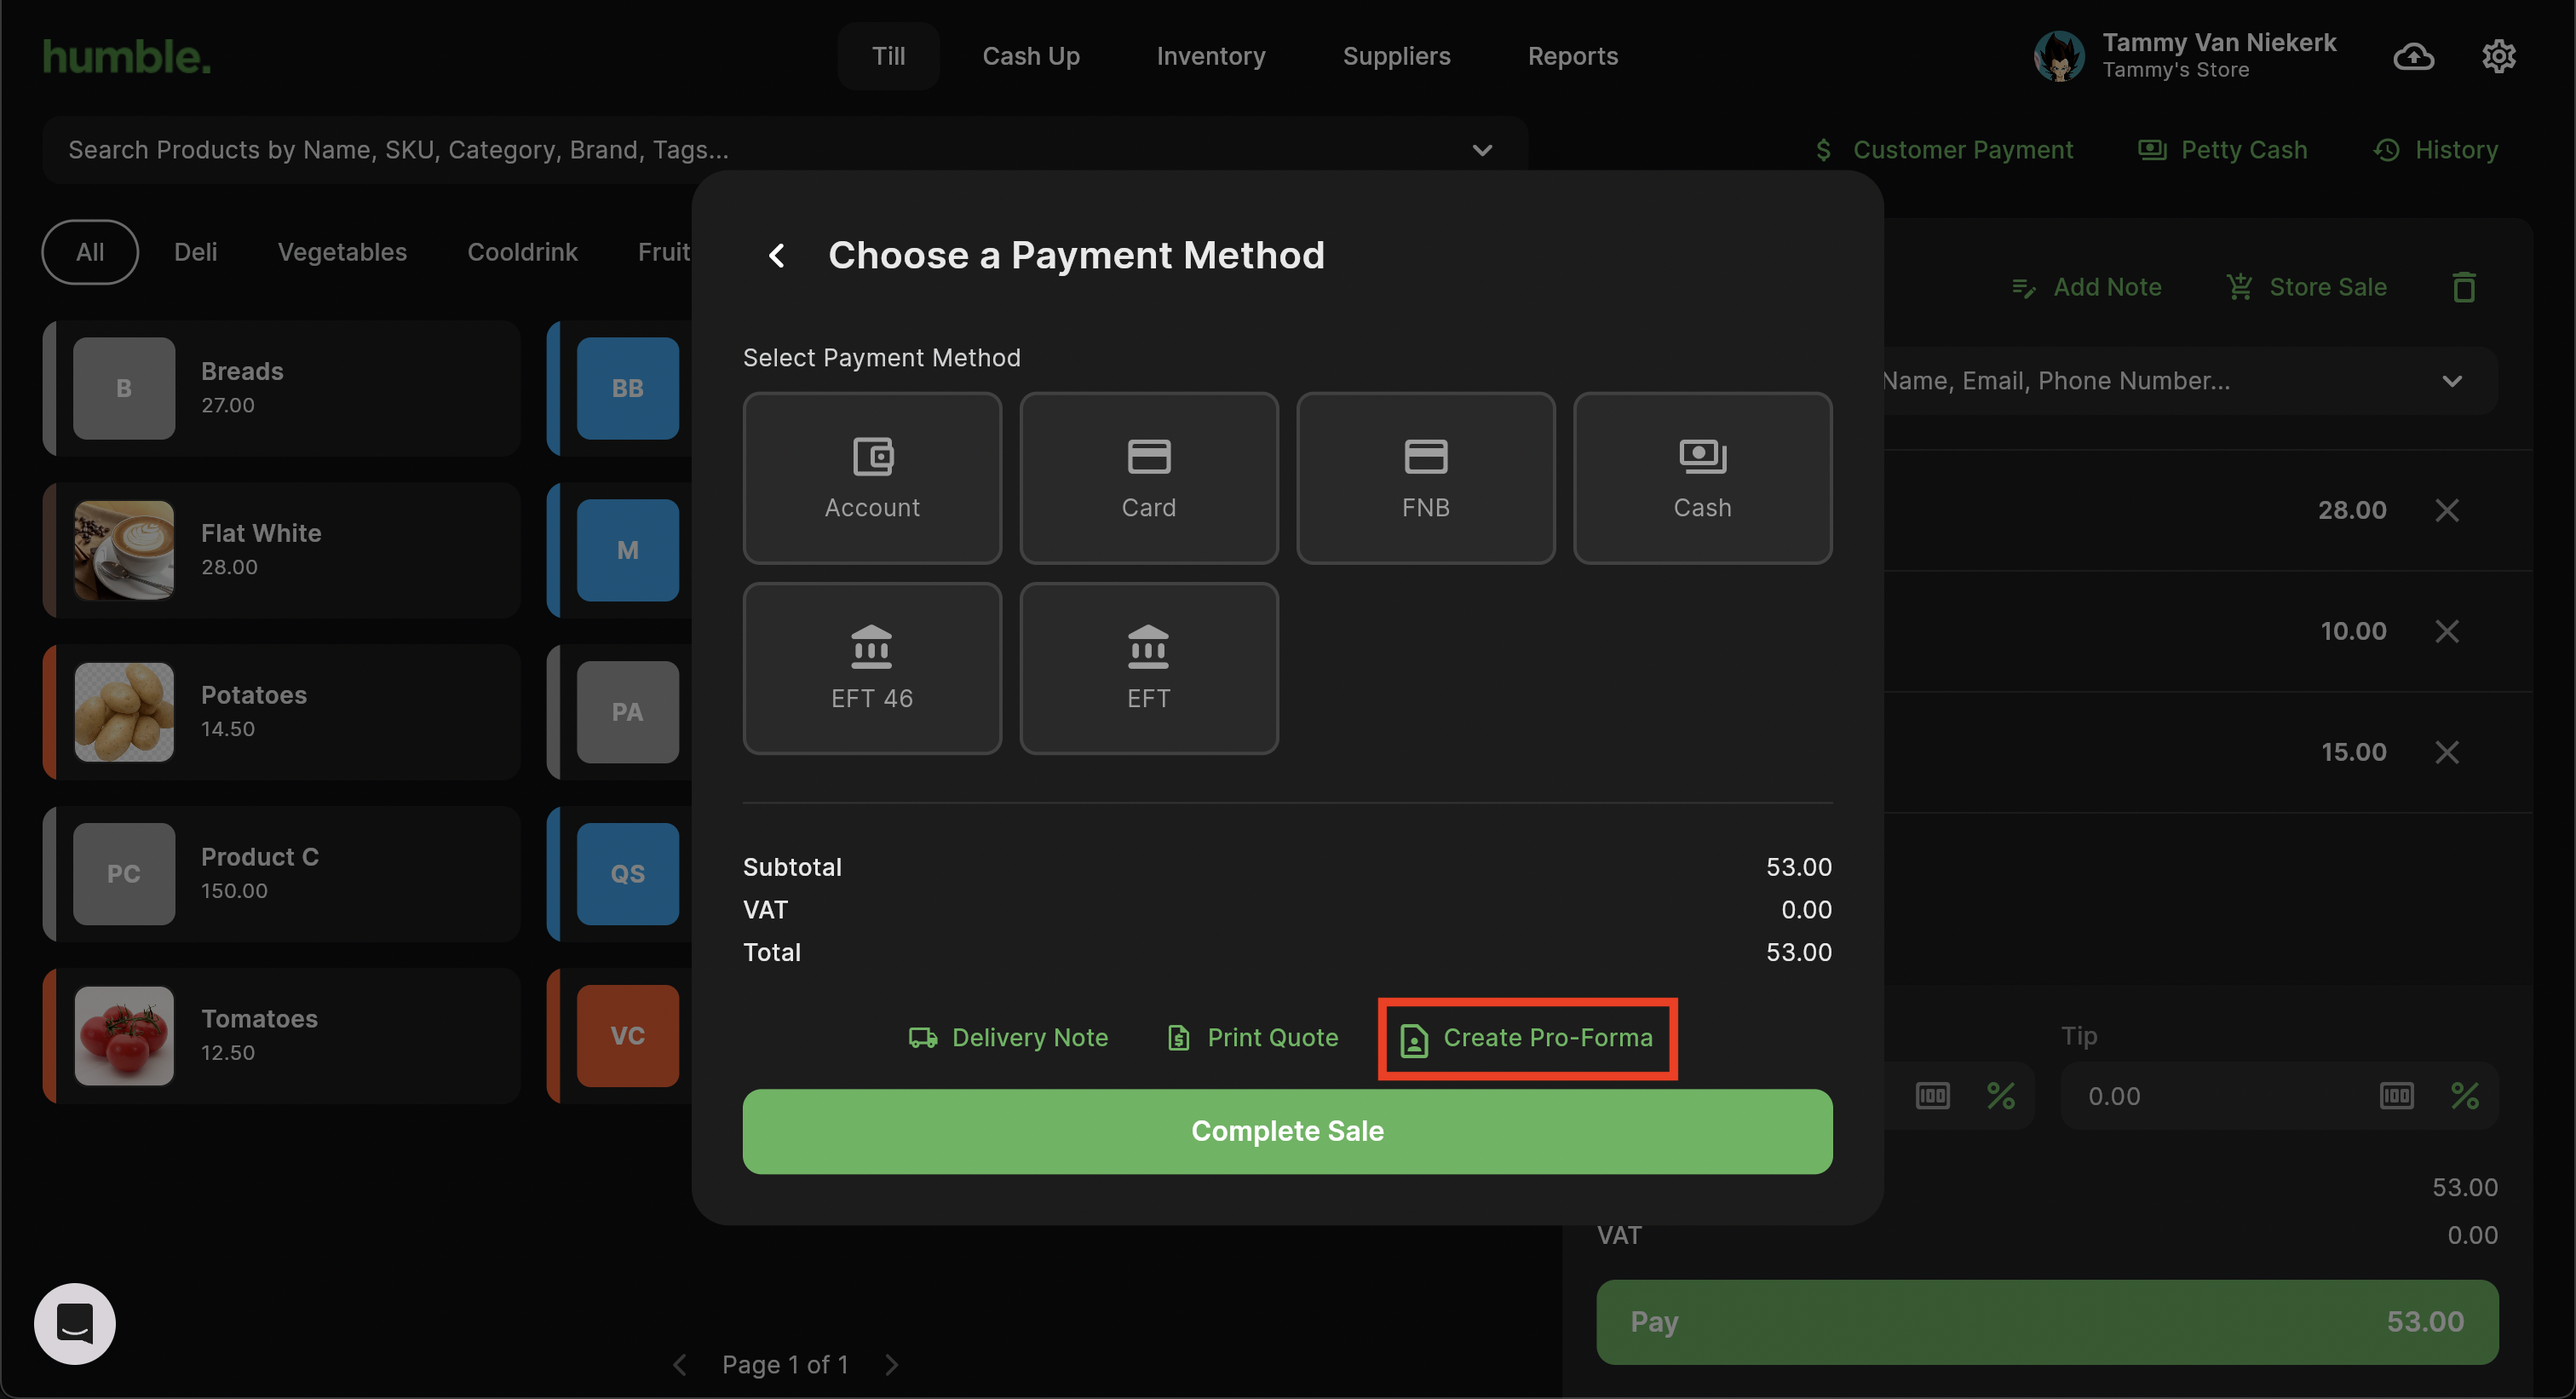Image resolution: width=2576 pixels, height=1399 pixels.
Task: Go to Suppliers tab
Action: 1396,56
